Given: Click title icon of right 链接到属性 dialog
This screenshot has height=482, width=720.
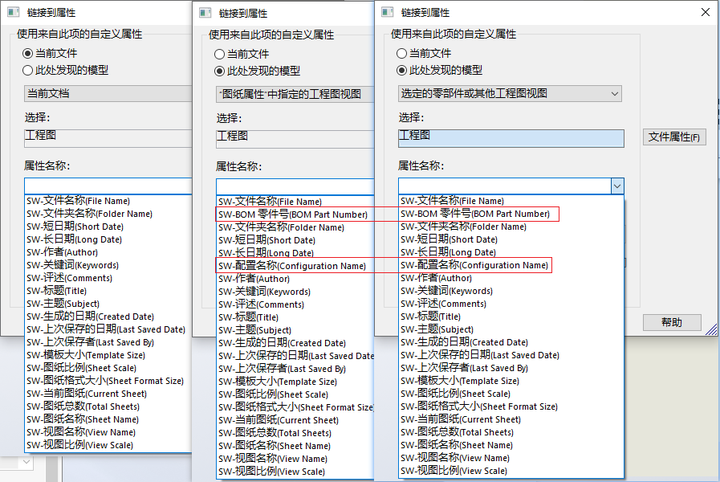Looking at the screenshot, I should [x=388, y=12].
